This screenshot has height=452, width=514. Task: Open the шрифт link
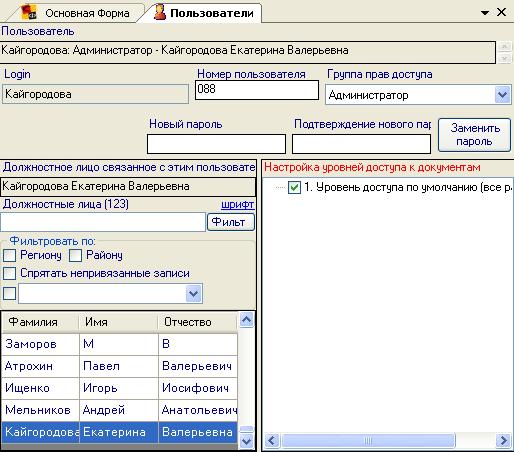[238, 204]
